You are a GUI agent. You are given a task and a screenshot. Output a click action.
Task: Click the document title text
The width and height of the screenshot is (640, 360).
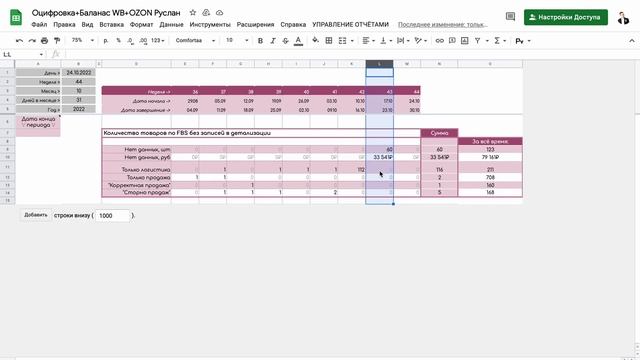point(106,13)
